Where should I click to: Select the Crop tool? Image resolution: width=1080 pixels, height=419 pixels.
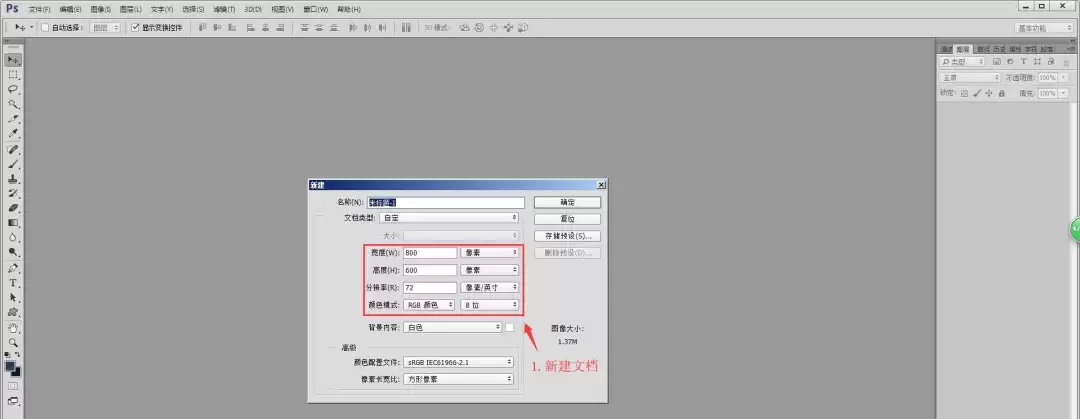click(13, 119)
